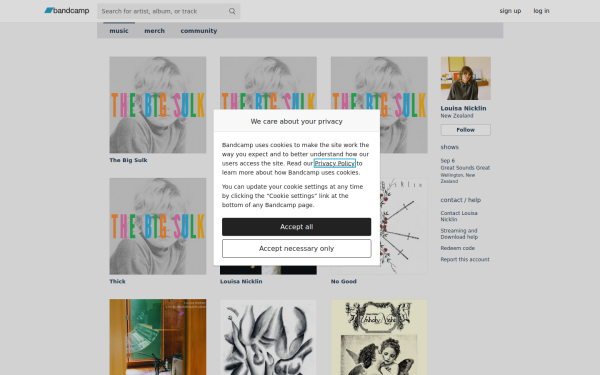Image resolution: width=600 pixels, height=375 pixels.
Task: Open the Privacy Policy link
Action: [x=334, y=163]
